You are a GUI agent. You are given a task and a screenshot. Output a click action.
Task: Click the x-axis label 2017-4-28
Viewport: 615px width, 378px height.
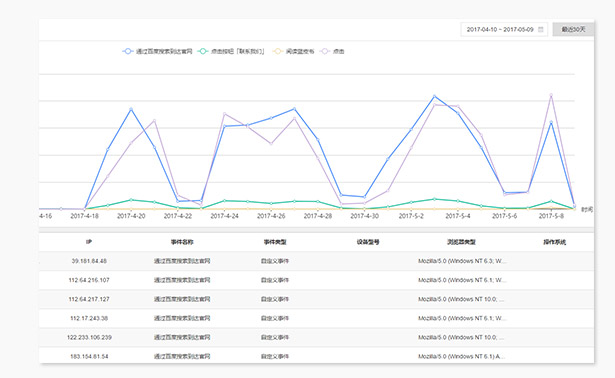pyautogui.click(x=318, y=216)
